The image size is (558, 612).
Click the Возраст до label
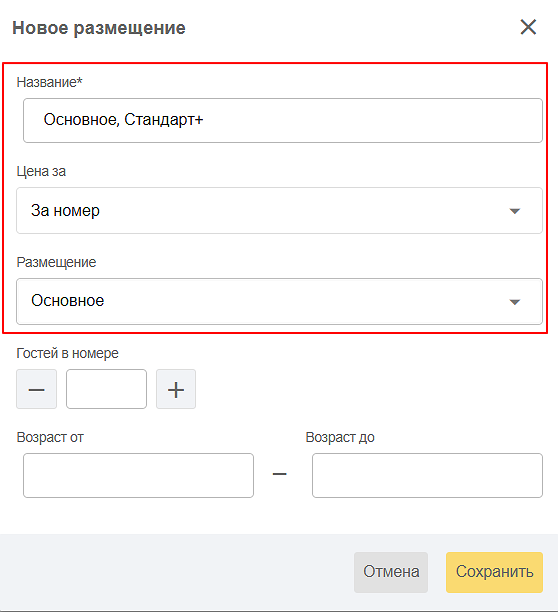pyautogui.click(x=340, y=437)
